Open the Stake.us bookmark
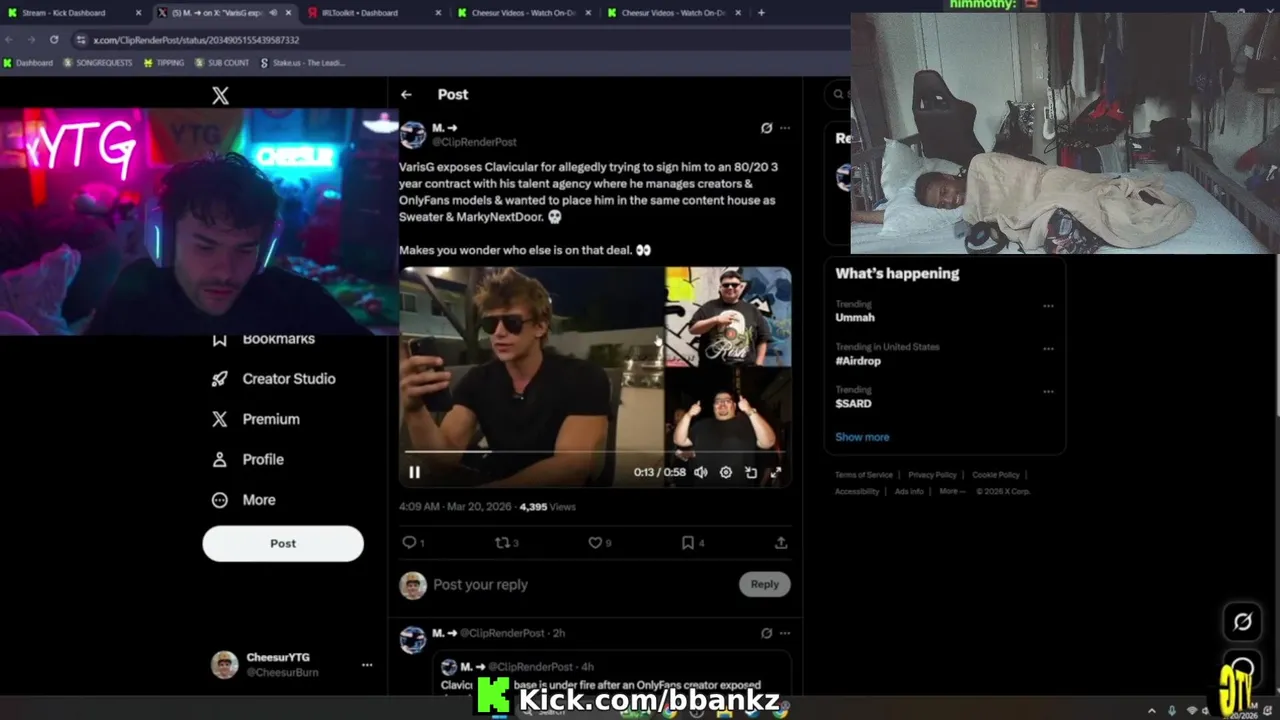The image size is (1280, 720). click(x=302, y=63)
